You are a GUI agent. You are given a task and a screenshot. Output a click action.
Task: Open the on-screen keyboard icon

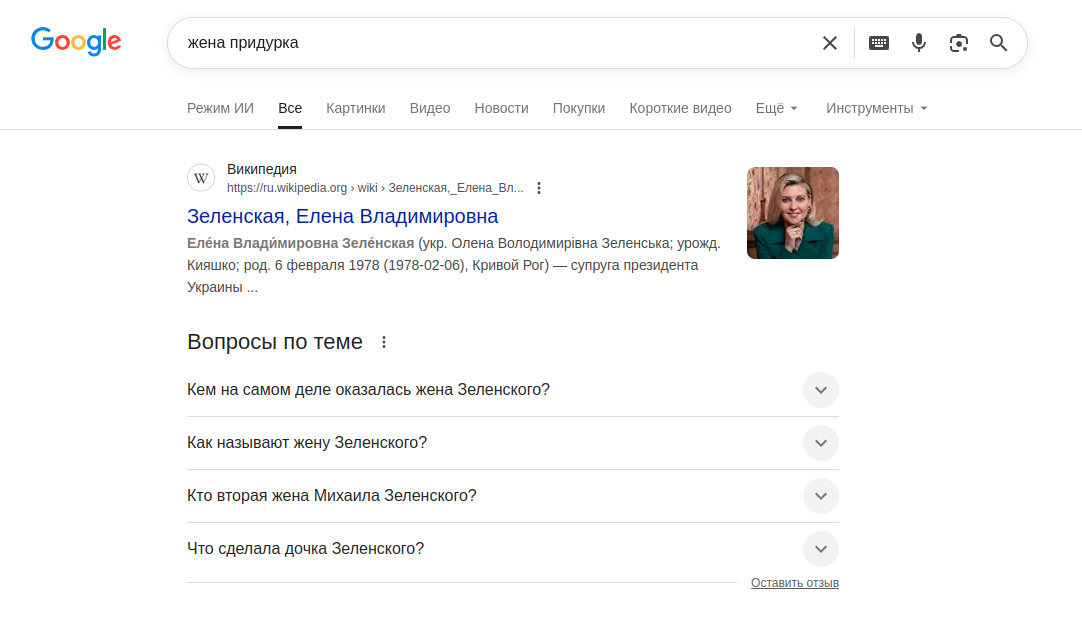[x=878, y=42]
